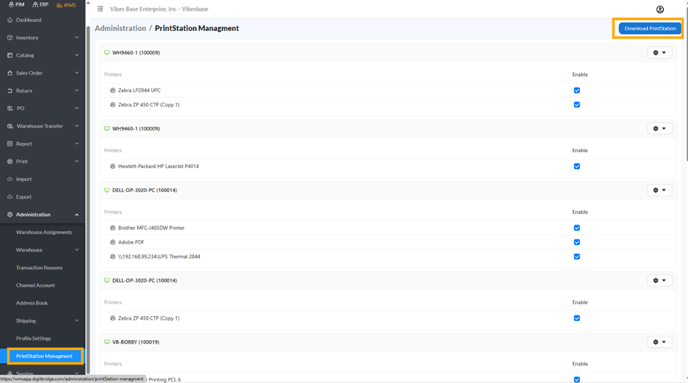Click the Import cloud icon

[x=10, y=179]
